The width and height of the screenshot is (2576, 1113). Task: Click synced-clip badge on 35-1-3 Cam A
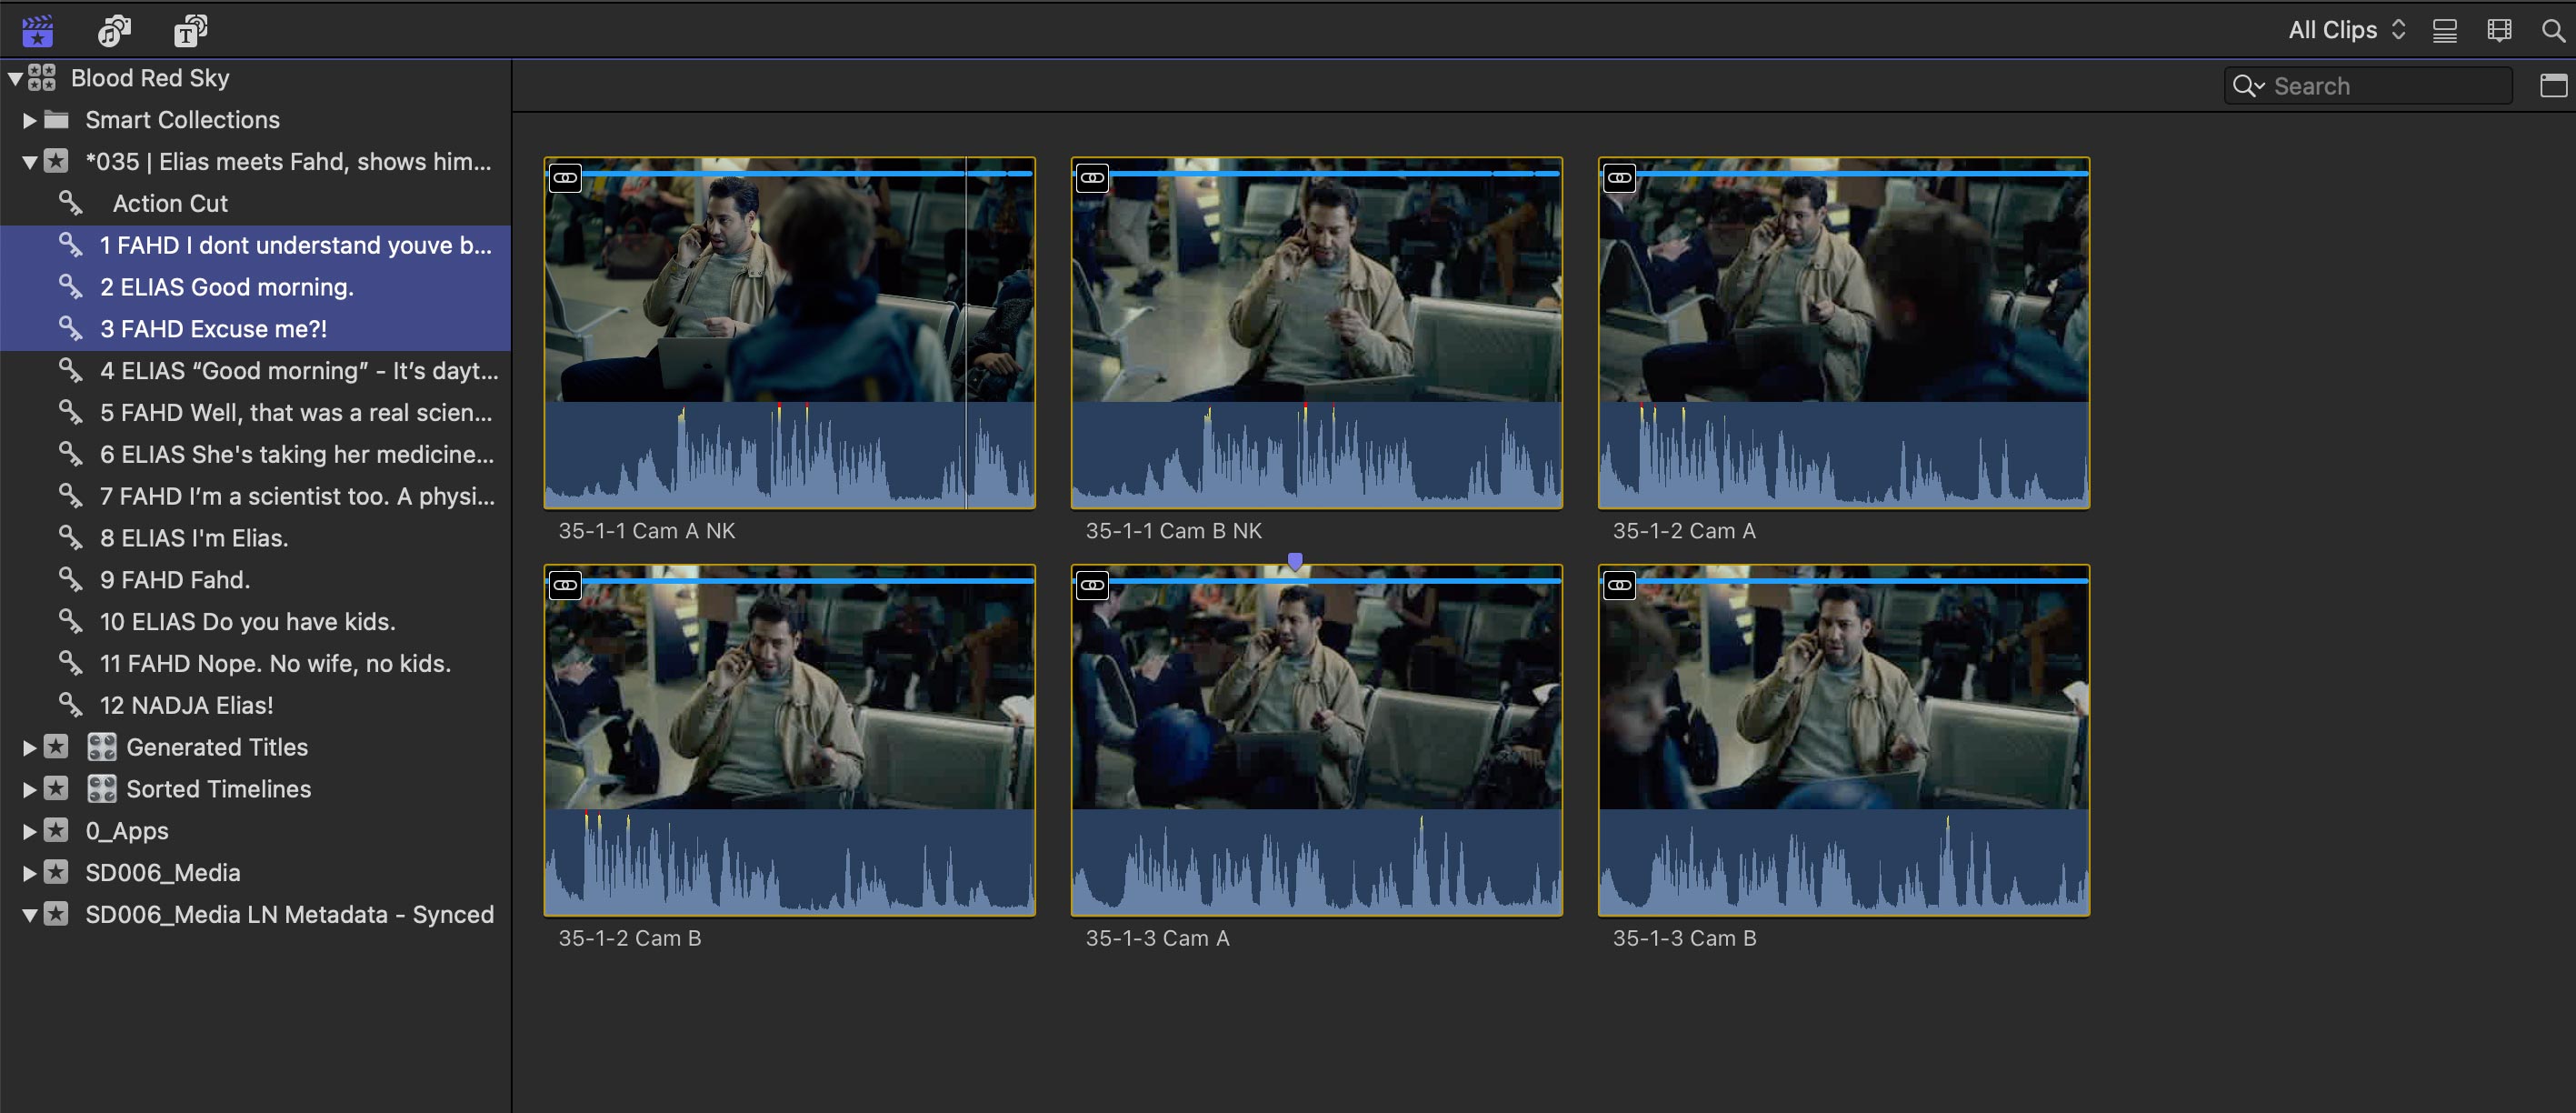[x=1092, y=585]
